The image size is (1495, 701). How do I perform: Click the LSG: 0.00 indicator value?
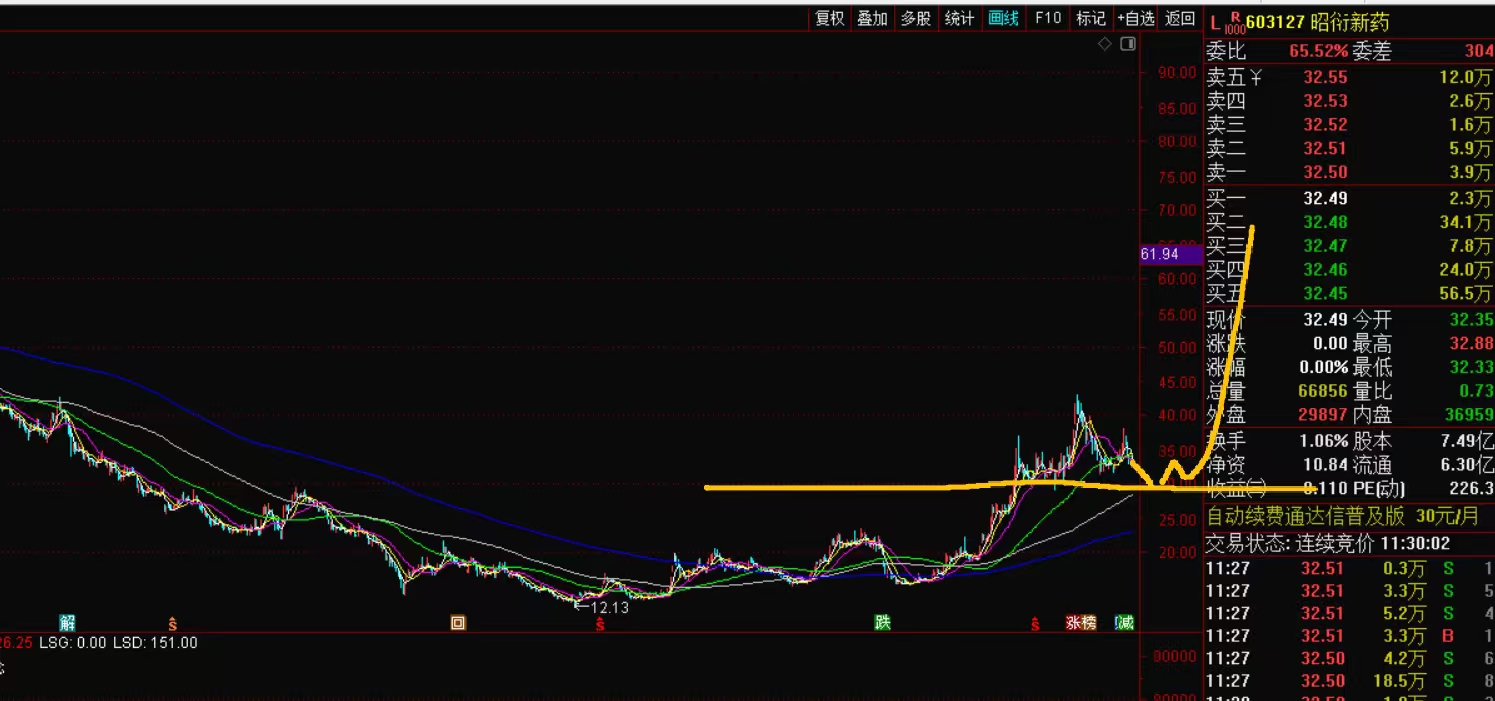click(72, 643)
